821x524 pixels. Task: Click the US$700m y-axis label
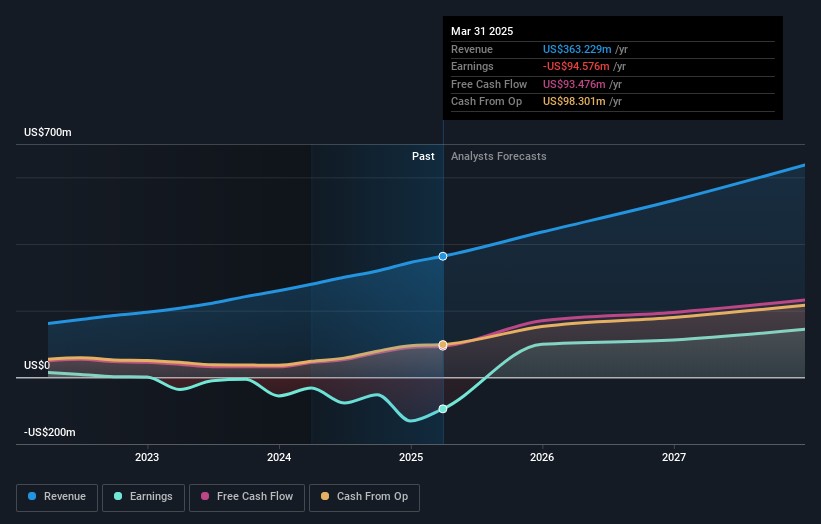(x=48, y=133)
